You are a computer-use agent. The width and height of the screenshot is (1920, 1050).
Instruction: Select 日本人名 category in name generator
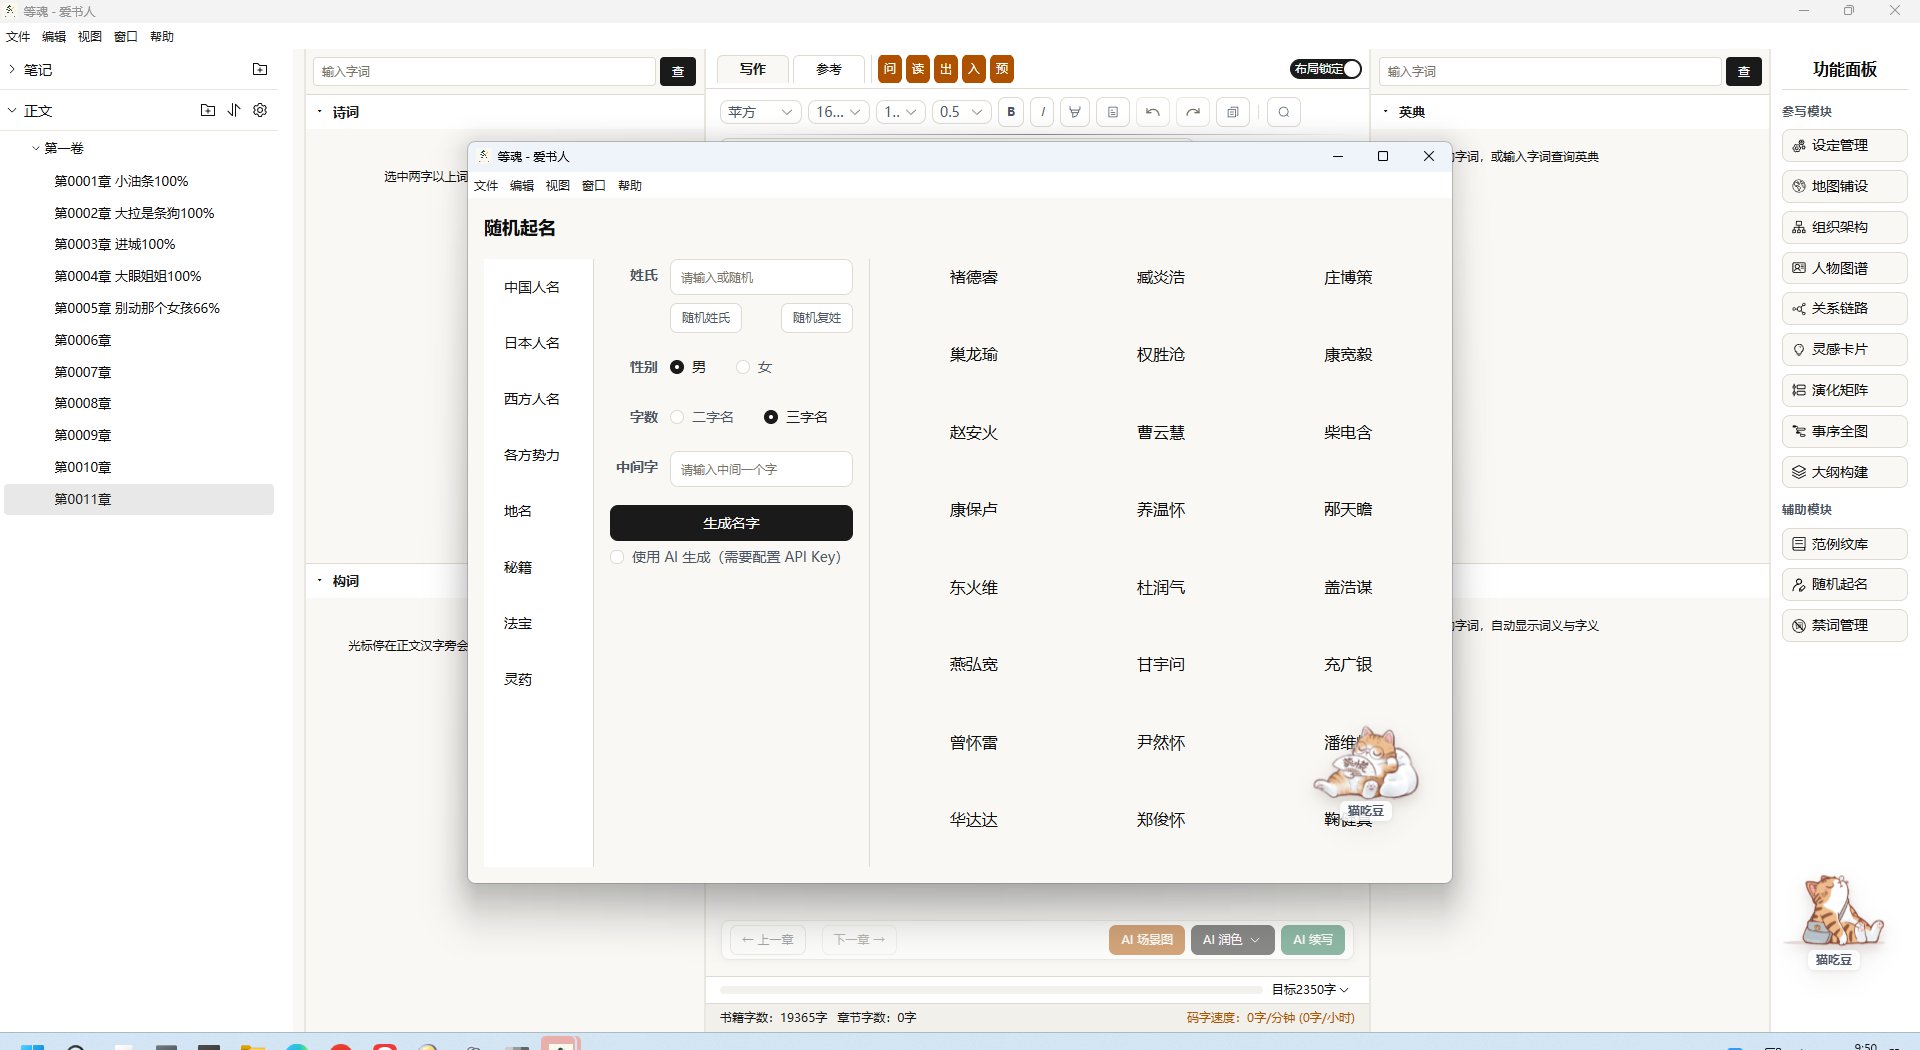click(x=532, y=343)
